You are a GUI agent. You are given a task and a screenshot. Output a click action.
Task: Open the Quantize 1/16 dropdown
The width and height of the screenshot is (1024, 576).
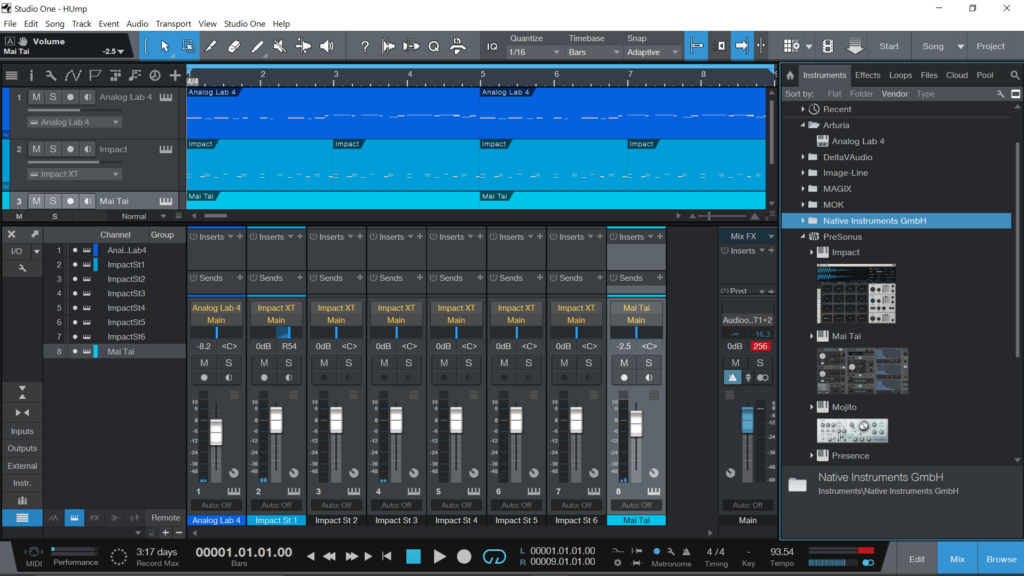tap(534, 52)
